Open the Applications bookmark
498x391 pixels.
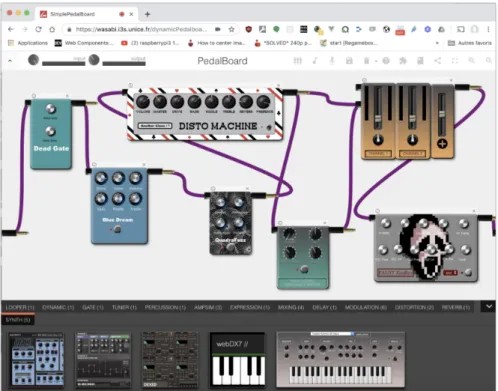28,43
